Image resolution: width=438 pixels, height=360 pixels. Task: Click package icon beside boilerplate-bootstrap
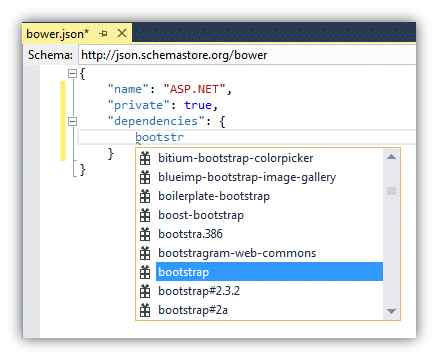point(145,196)
